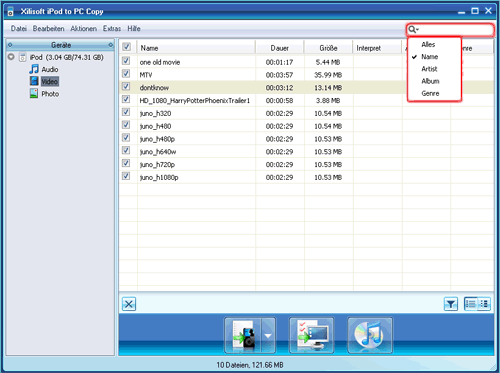Close the Xilisoft iPod to PC Copy window
This screenshot has width=500, height=373.
[x=488, y=11]
